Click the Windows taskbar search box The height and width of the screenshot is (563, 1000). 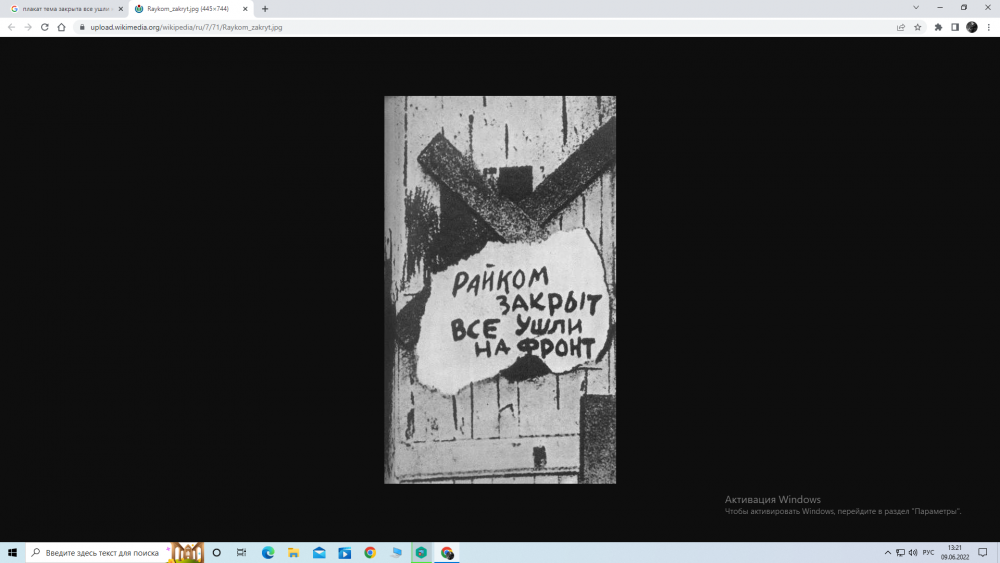coord(115,553)
